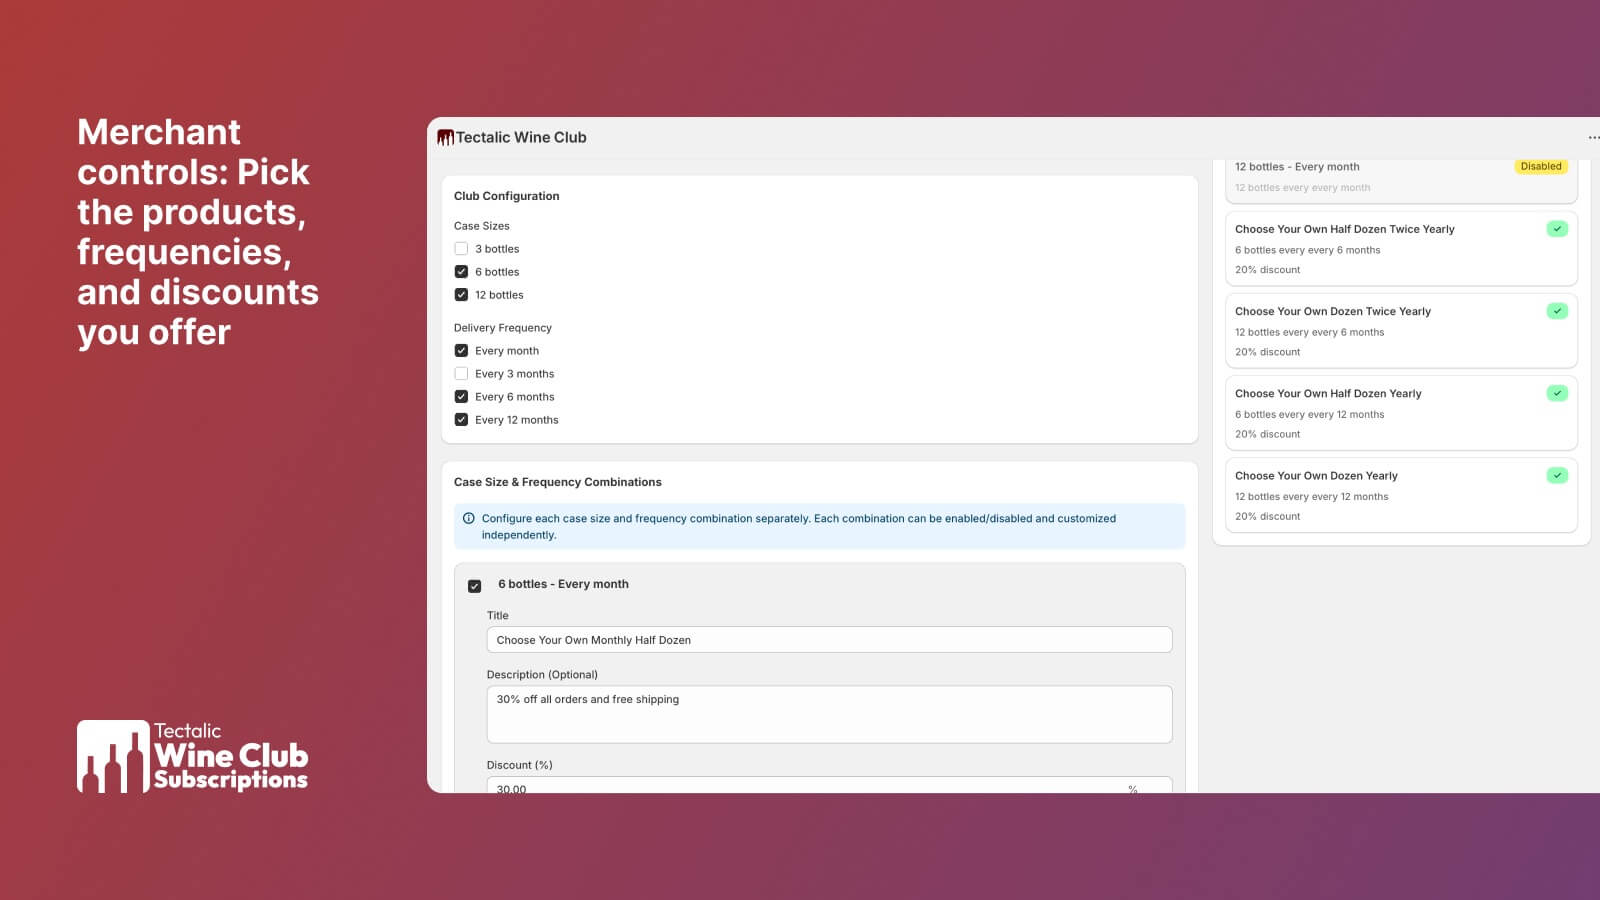
Task: Enable the 3 bottles case size
Action: [461, 249]
